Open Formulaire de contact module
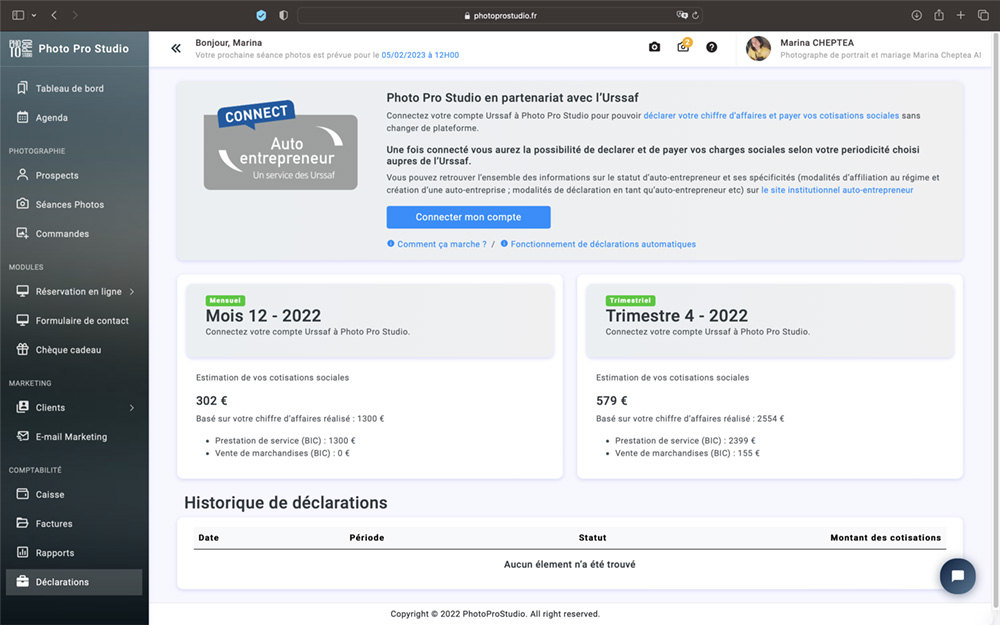 (x=82, y=320)
